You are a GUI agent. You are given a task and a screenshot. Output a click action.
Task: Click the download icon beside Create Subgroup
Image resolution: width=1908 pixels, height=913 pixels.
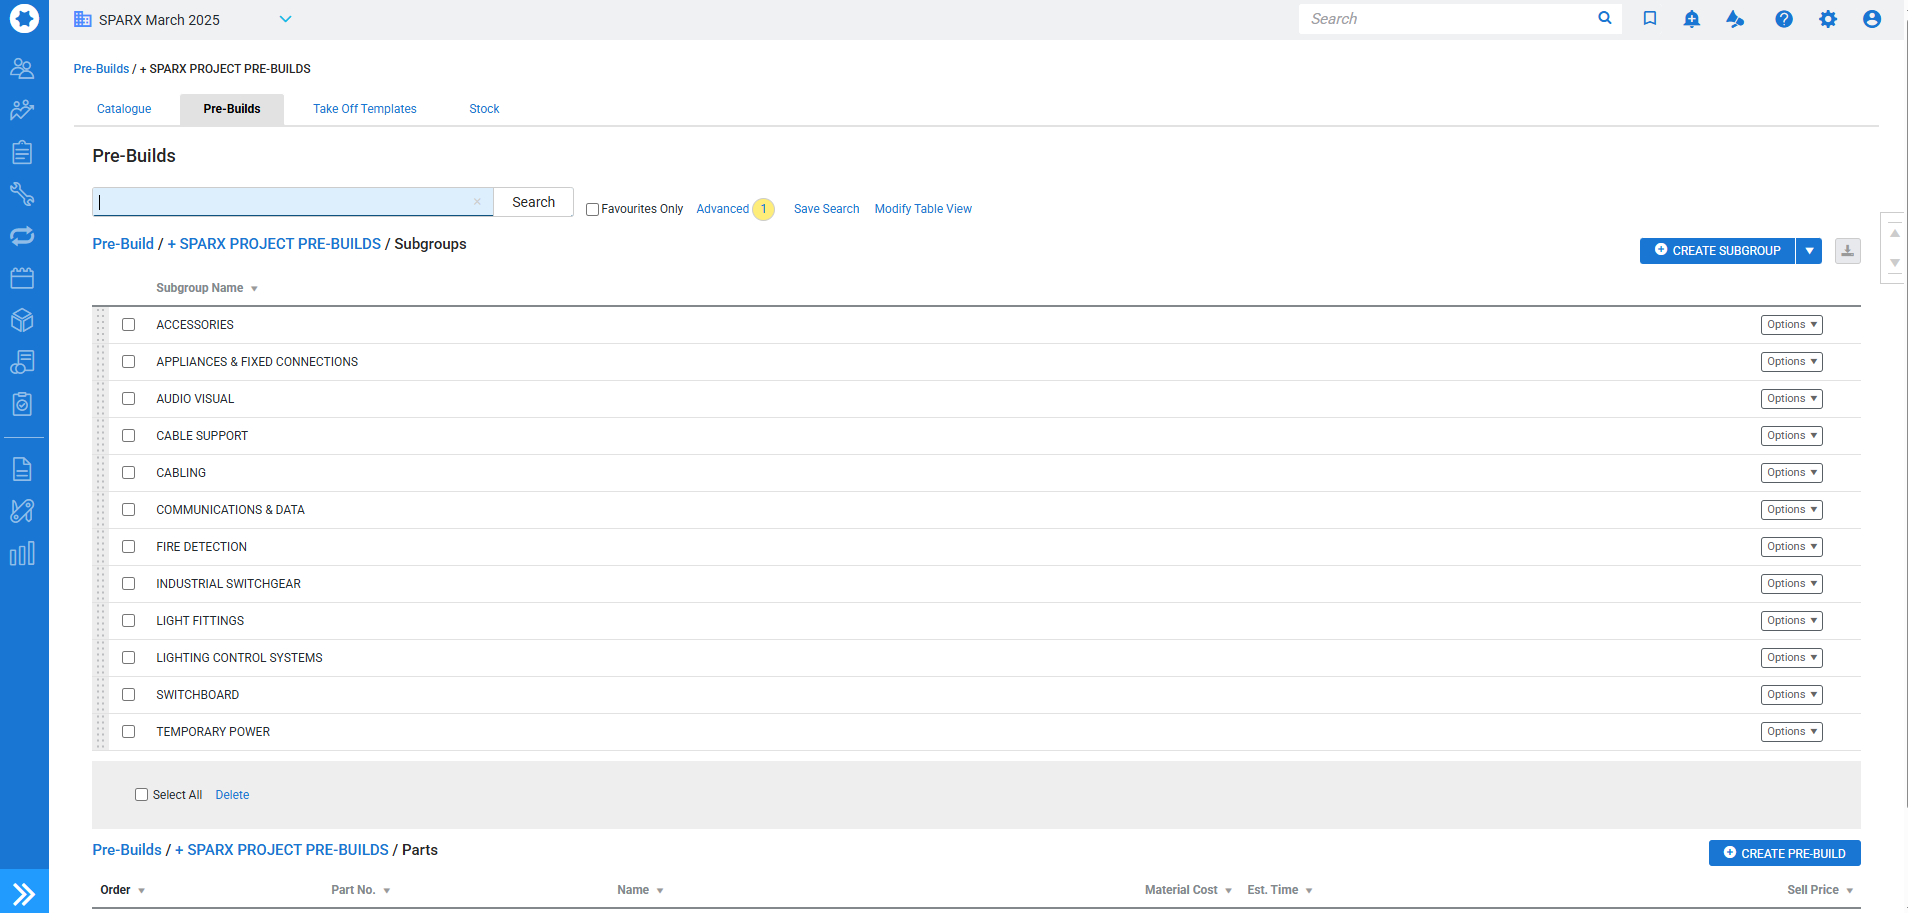[x=1847, y=251]
